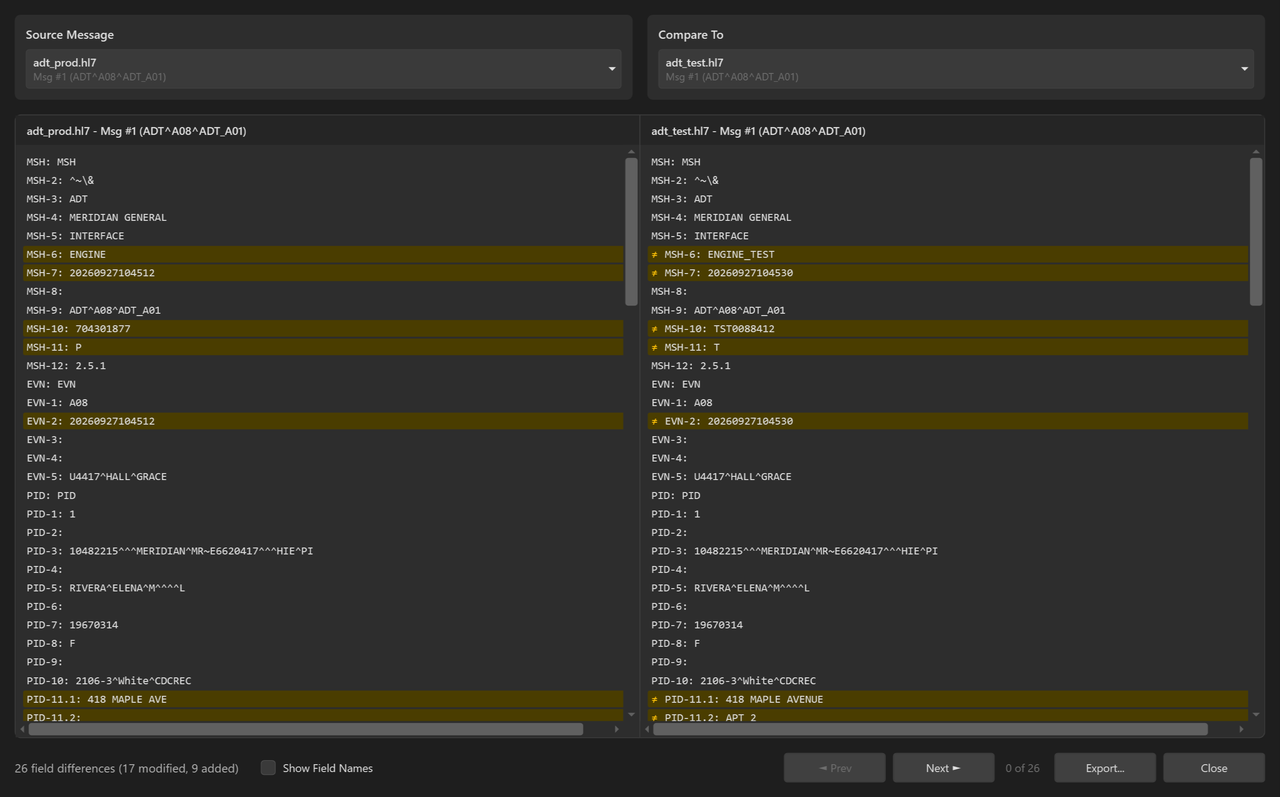
Task: Click the left pane scroll-up arrow
Action: click(631, 152)
